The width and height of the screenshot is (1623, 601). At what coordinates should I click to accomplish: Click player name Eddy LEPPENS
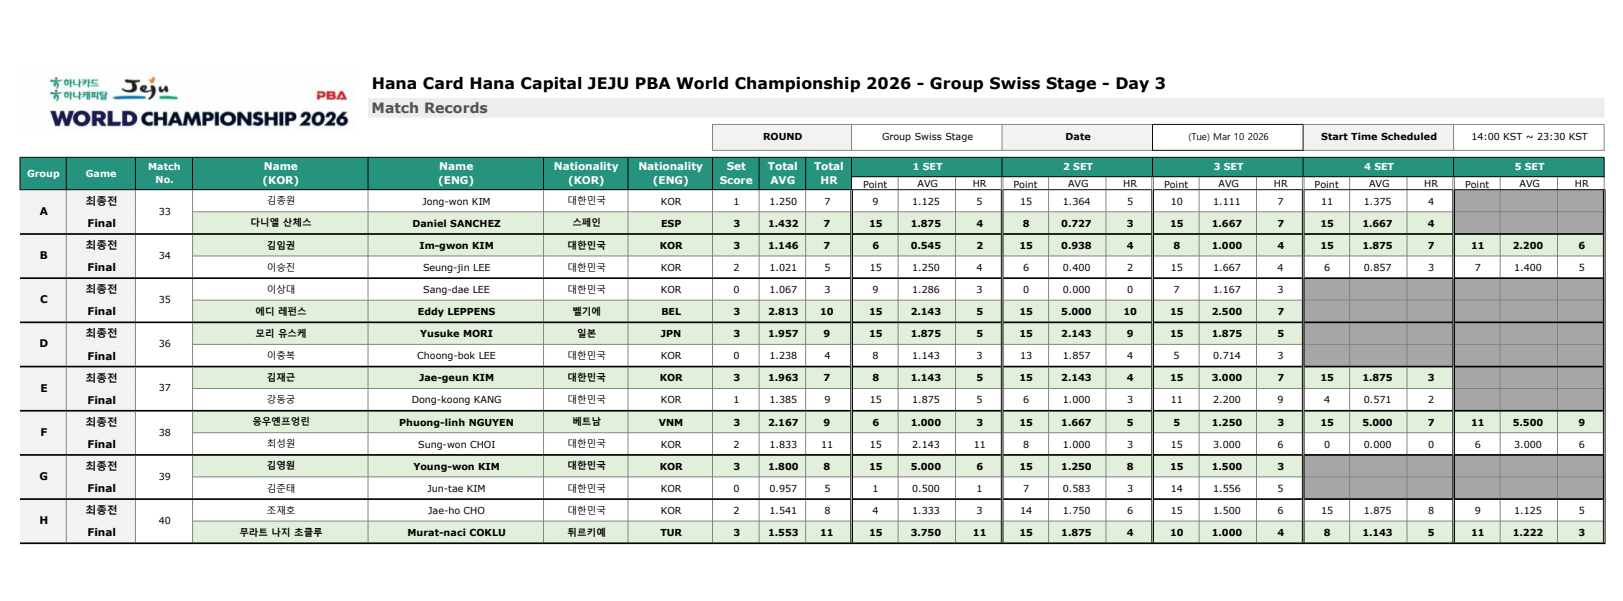pyautogui.click(x=456, y=311)
